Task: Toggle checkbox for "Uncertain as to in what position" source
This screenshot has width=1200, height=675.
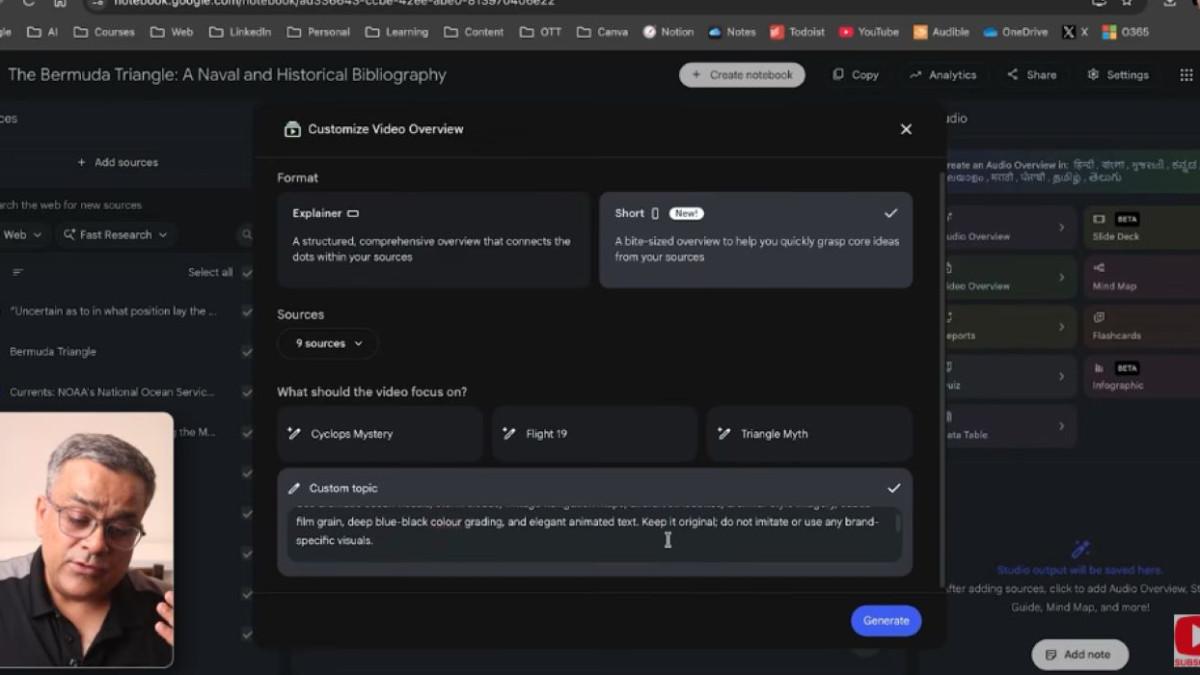Action: click(x=247, y=311)
